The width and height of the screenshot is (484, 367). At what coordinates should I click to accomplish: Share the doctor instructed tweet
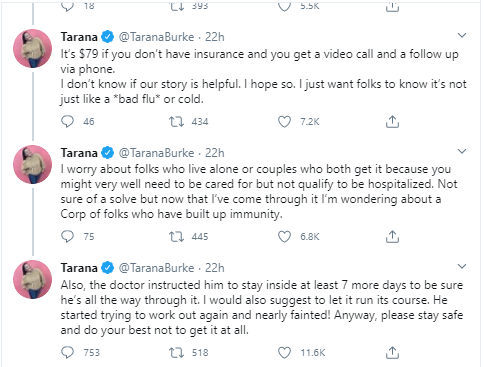(x=392, y=352)
